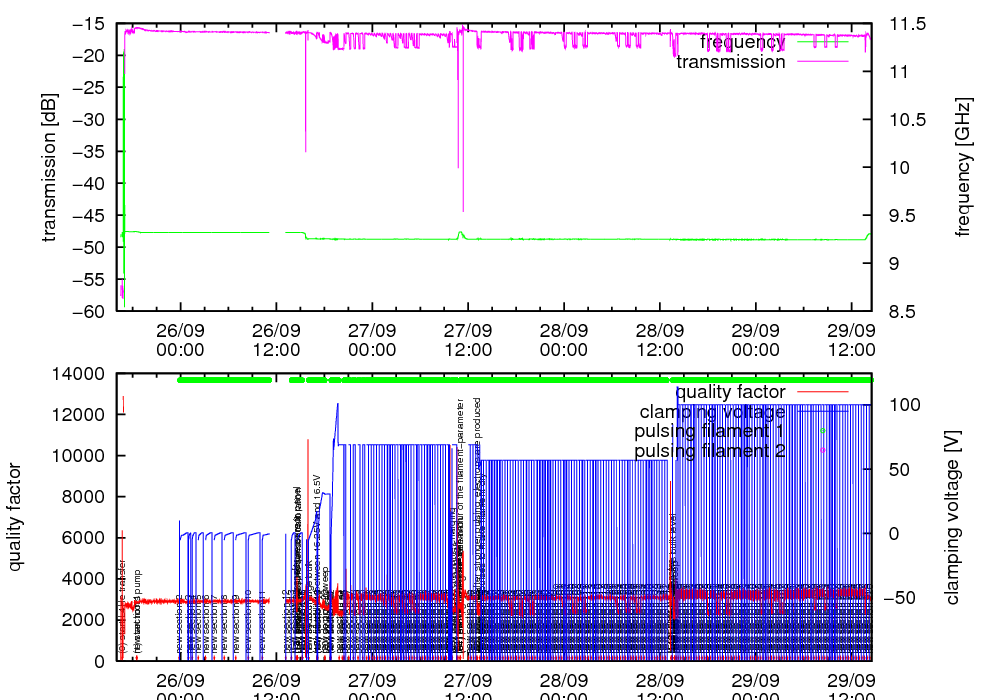The image size is (1000, 700).
Task: Click the red quality factor legend line sample
Action: coord(822,392)
